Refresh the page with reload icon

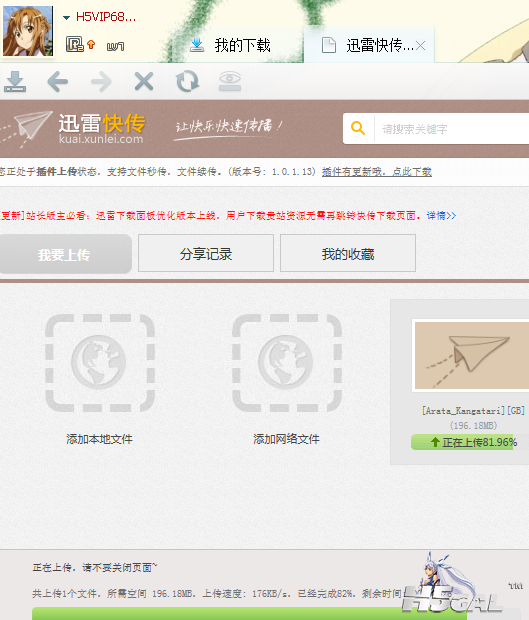click(187, 81)
